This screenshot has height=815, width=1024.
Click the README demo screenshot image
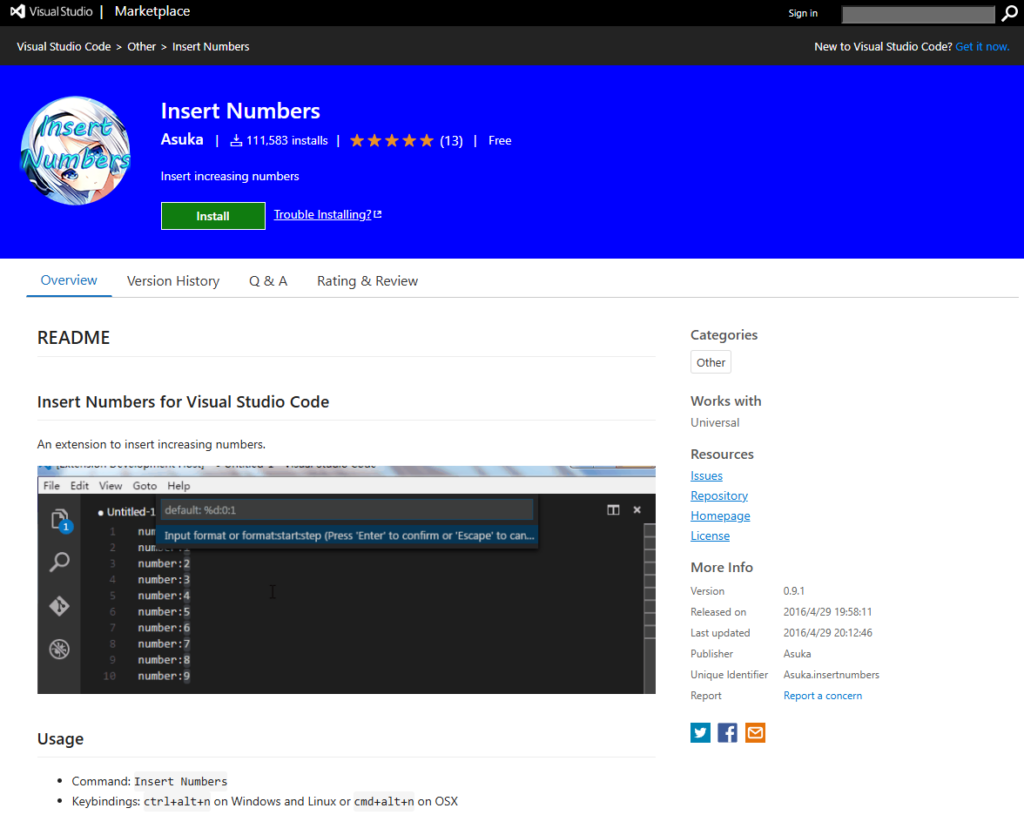point(346,580)
